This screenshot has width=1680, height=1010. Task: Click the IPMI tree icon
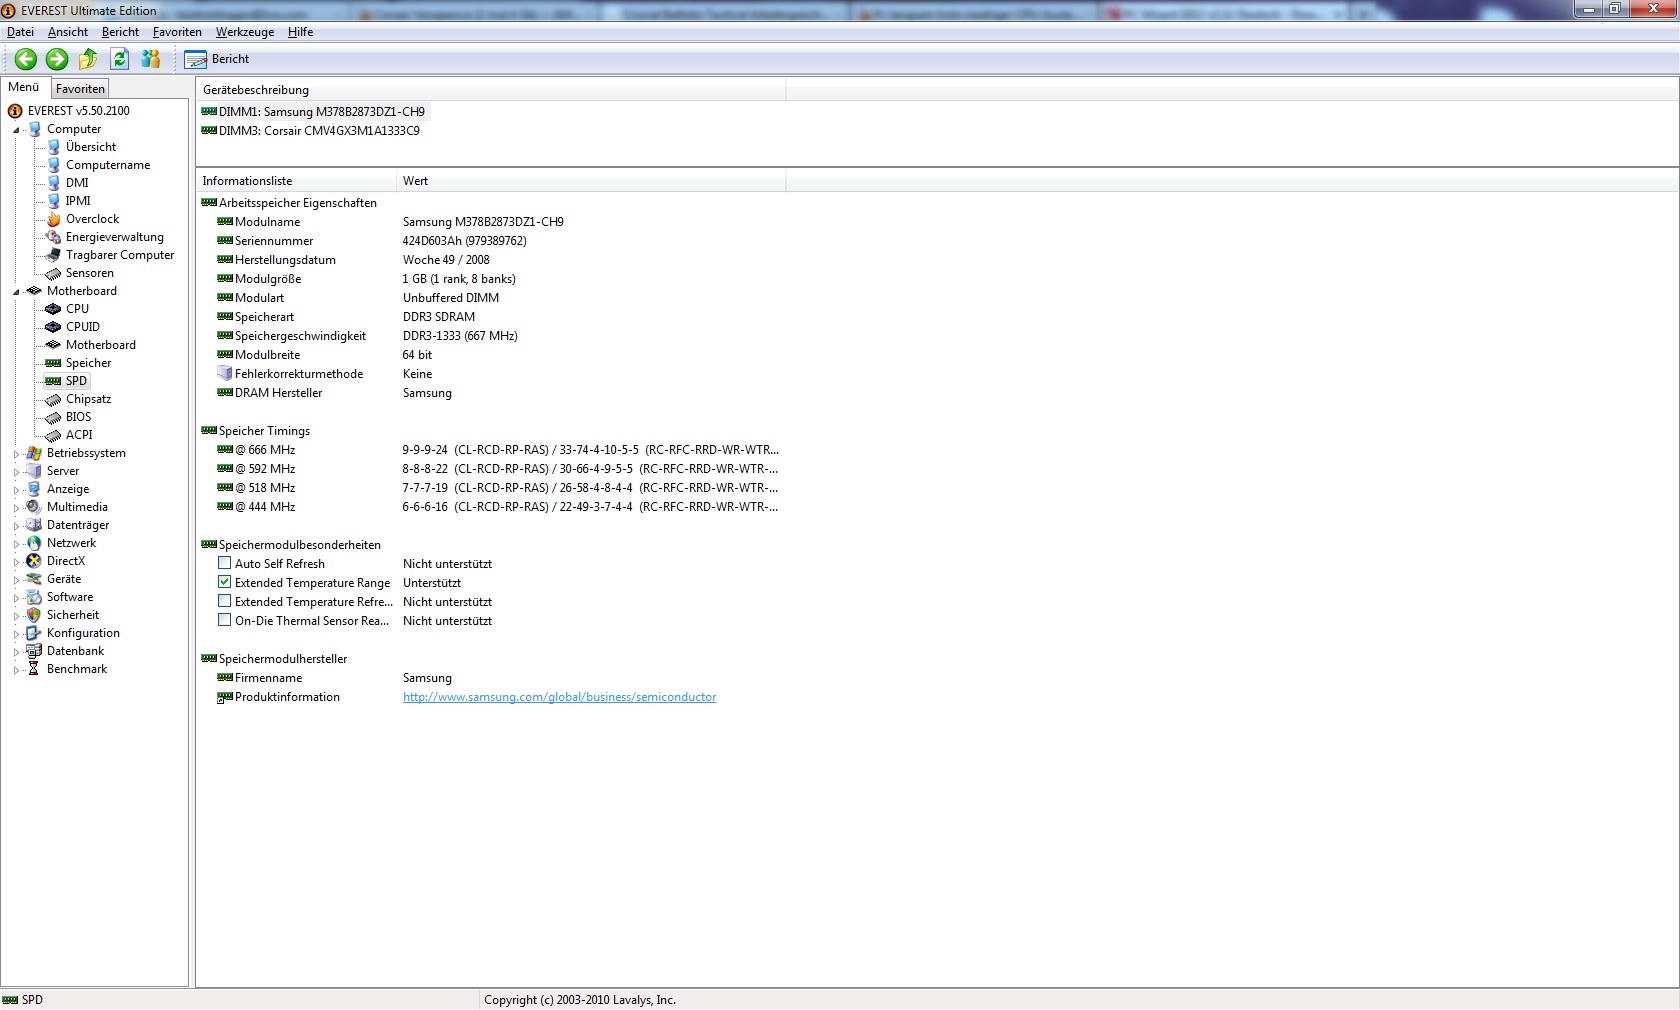54,201
